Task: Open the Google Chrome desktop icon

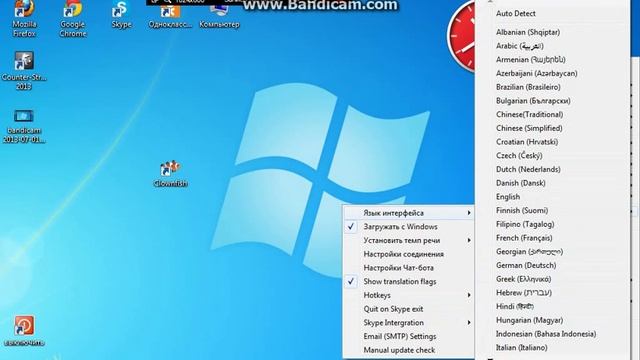Action: pos(73,18)
